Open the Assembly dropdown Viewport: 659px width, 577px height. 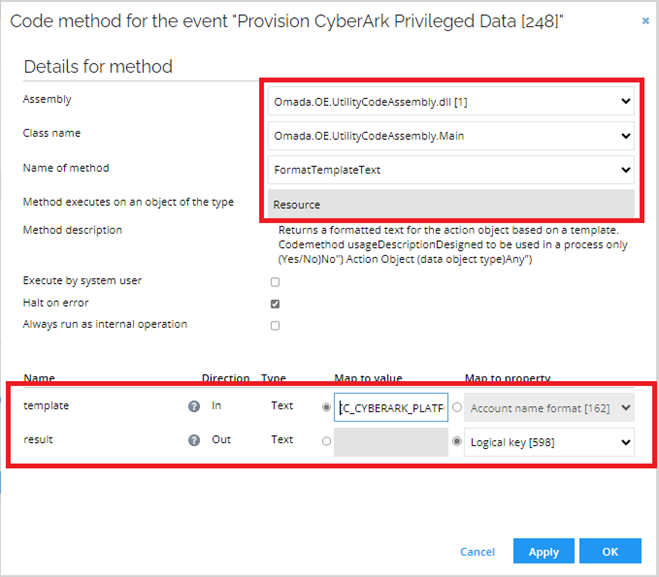[x=451, y=101]
